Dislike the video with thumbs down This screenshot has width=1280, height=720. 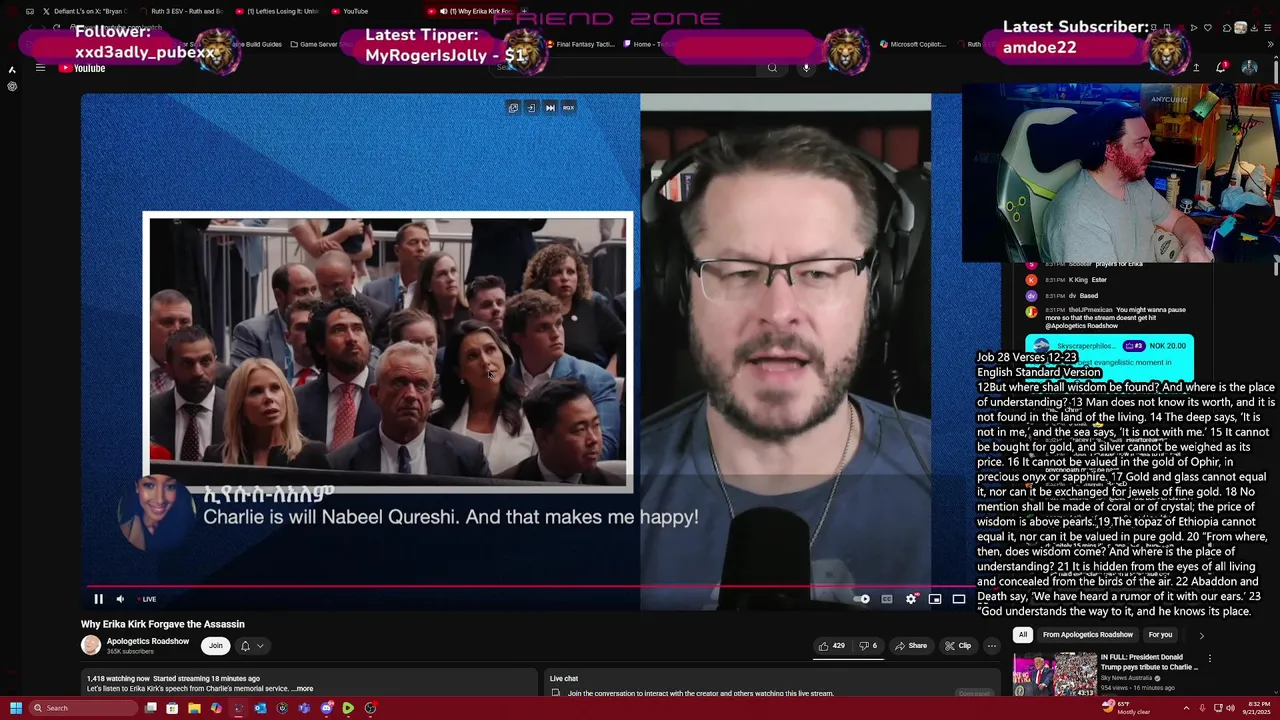click(x=866, y=646)
